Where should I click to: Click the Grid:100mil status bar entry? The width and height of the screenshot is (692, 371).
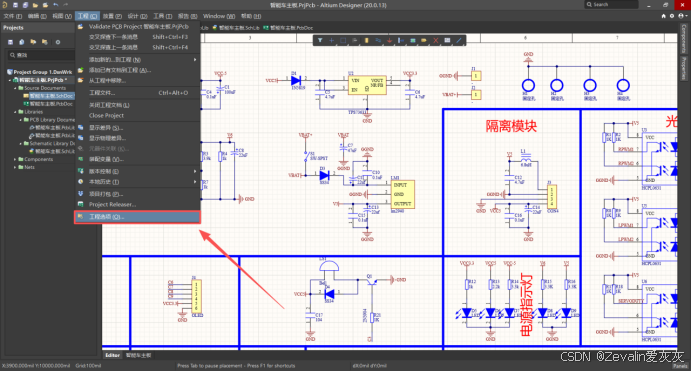pos(88,366)
